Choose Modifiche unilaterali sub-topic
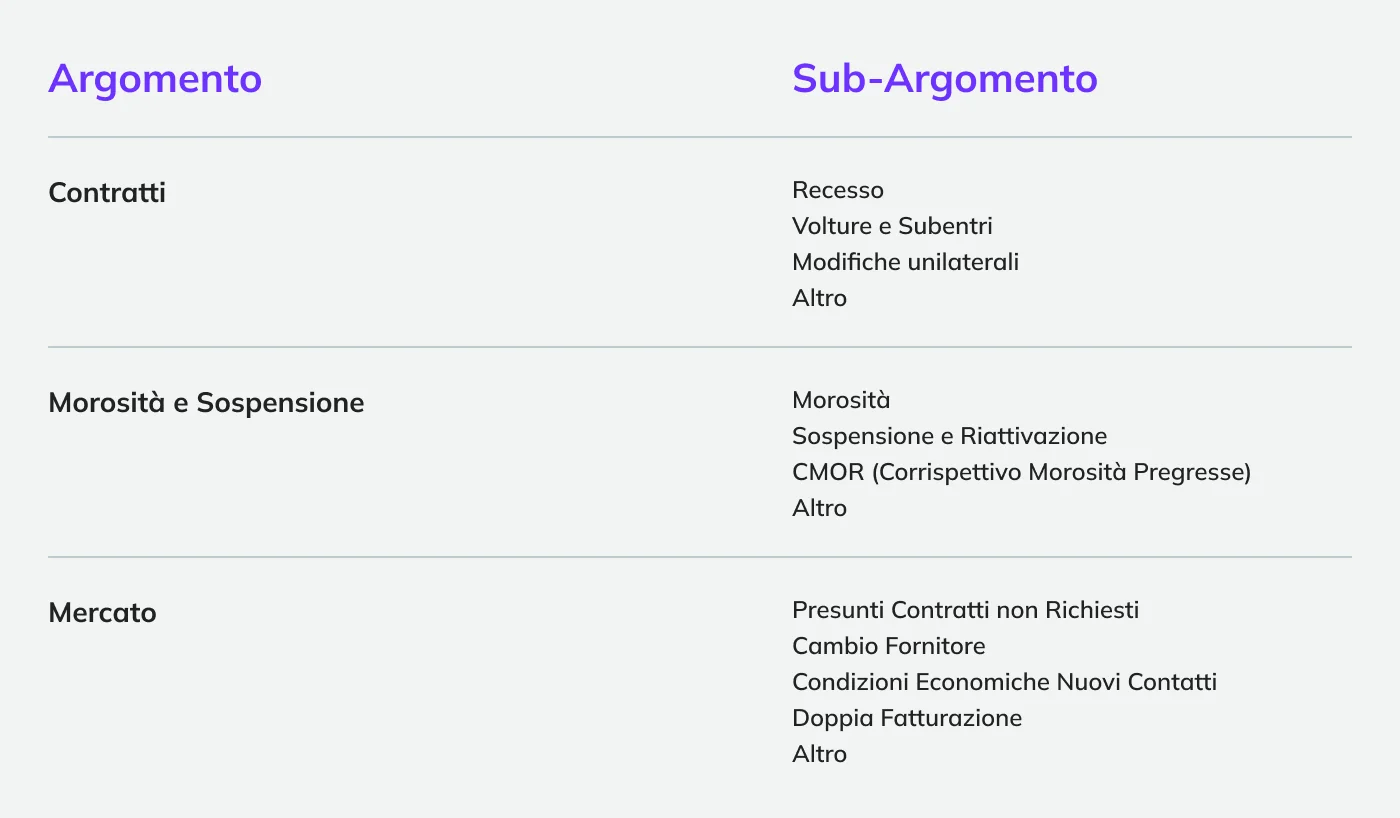1400x818 pixels. [905, 262]
